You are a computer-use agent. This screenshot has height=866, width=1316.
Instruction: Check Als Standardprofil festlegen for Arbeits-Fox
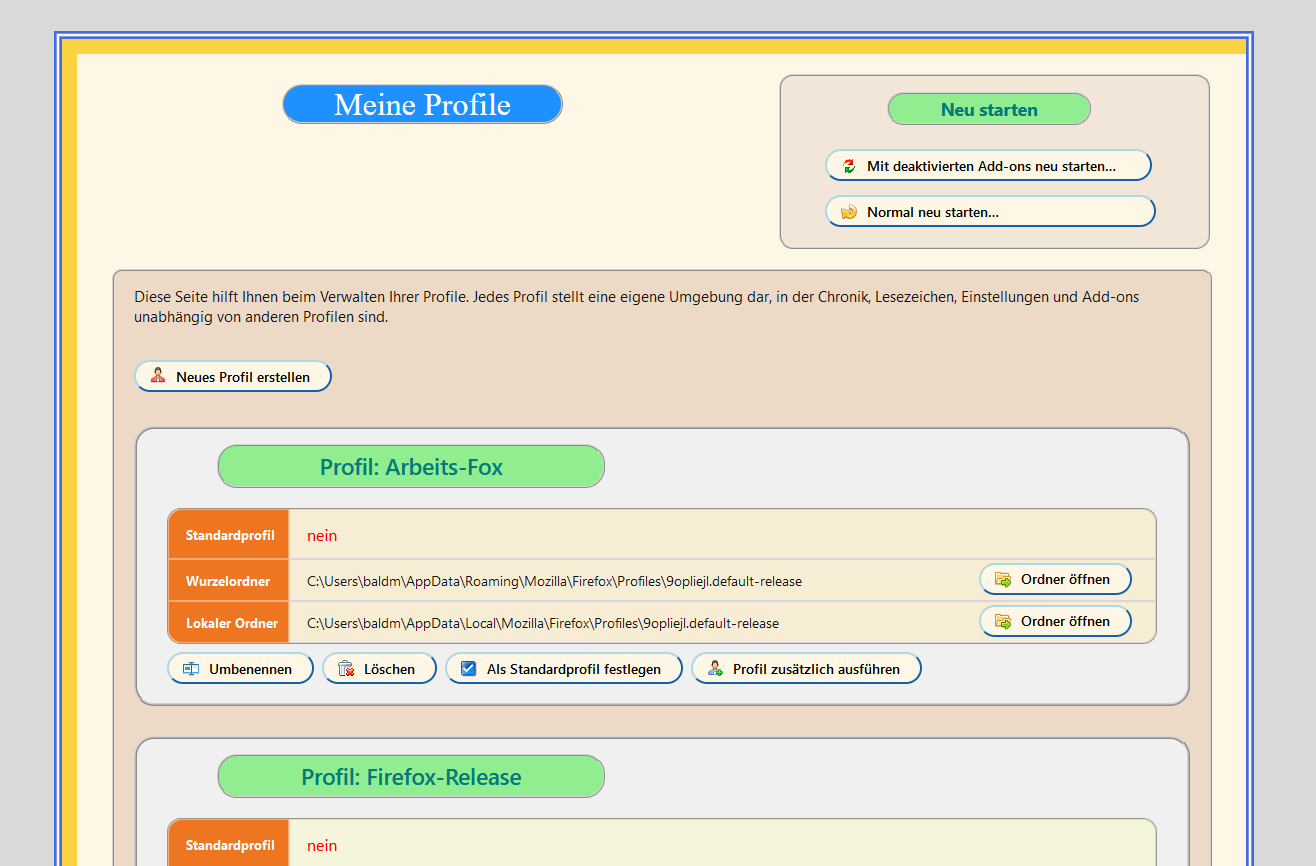click(x=469, y=669)
